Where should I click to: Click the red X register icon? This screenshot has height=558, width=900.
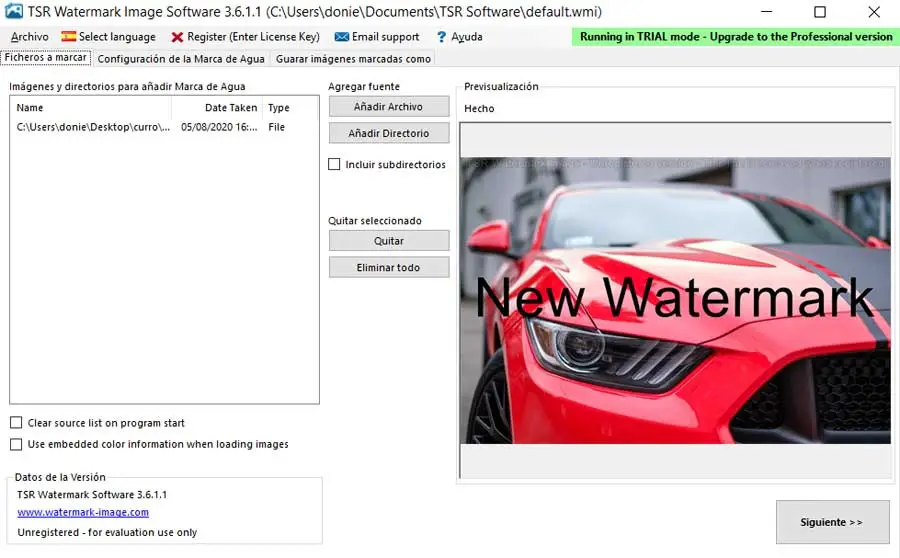point(177,37)
